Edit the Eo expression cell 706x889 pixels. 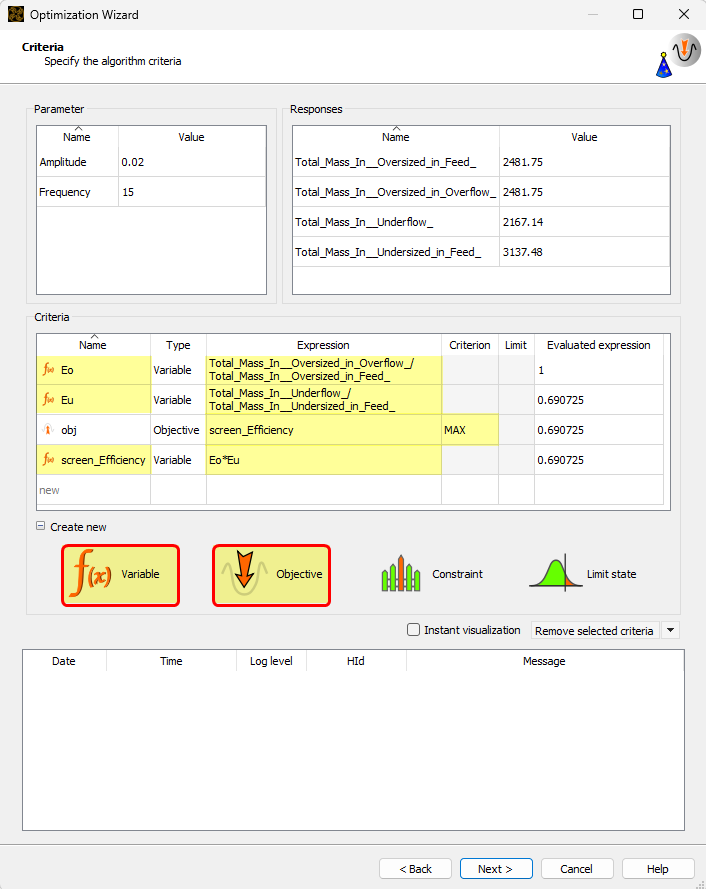tap(324, 370)
